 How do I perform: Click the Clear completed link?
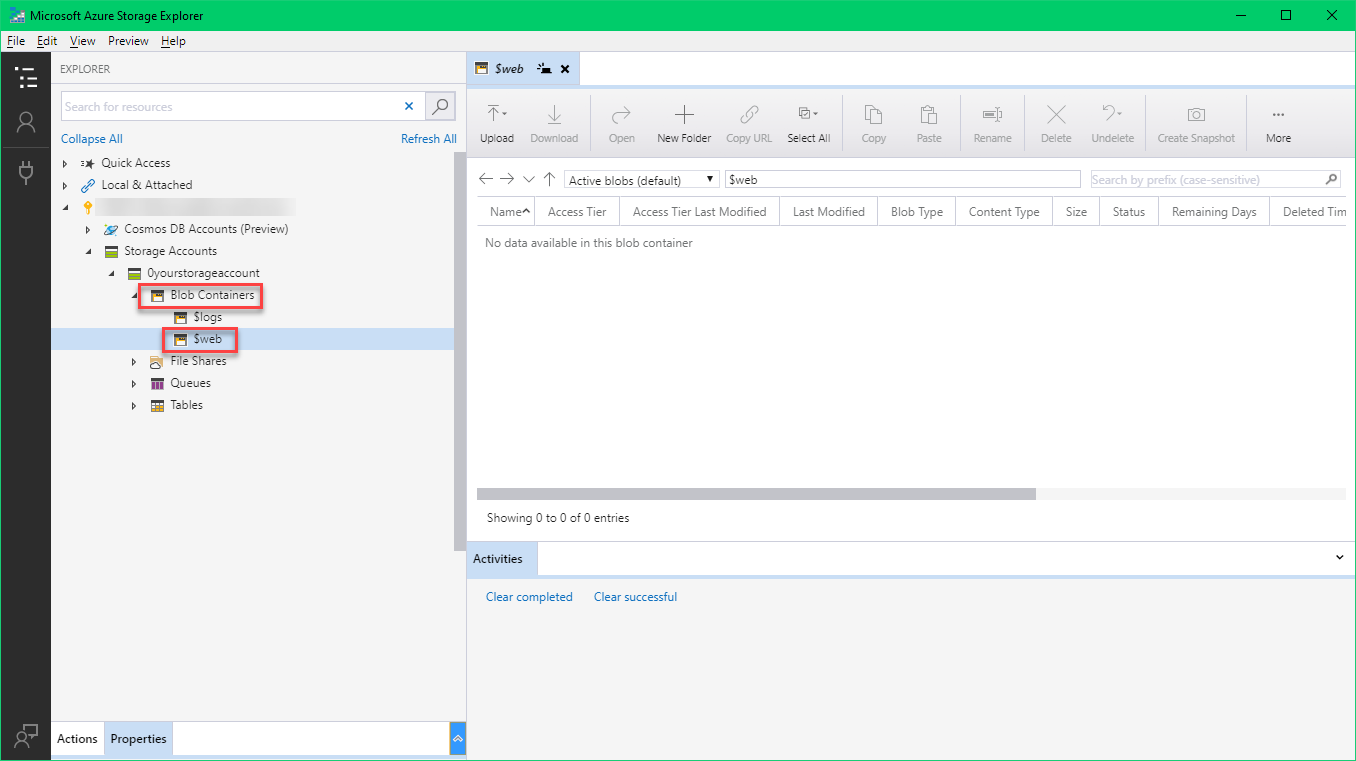coord(529,597)
